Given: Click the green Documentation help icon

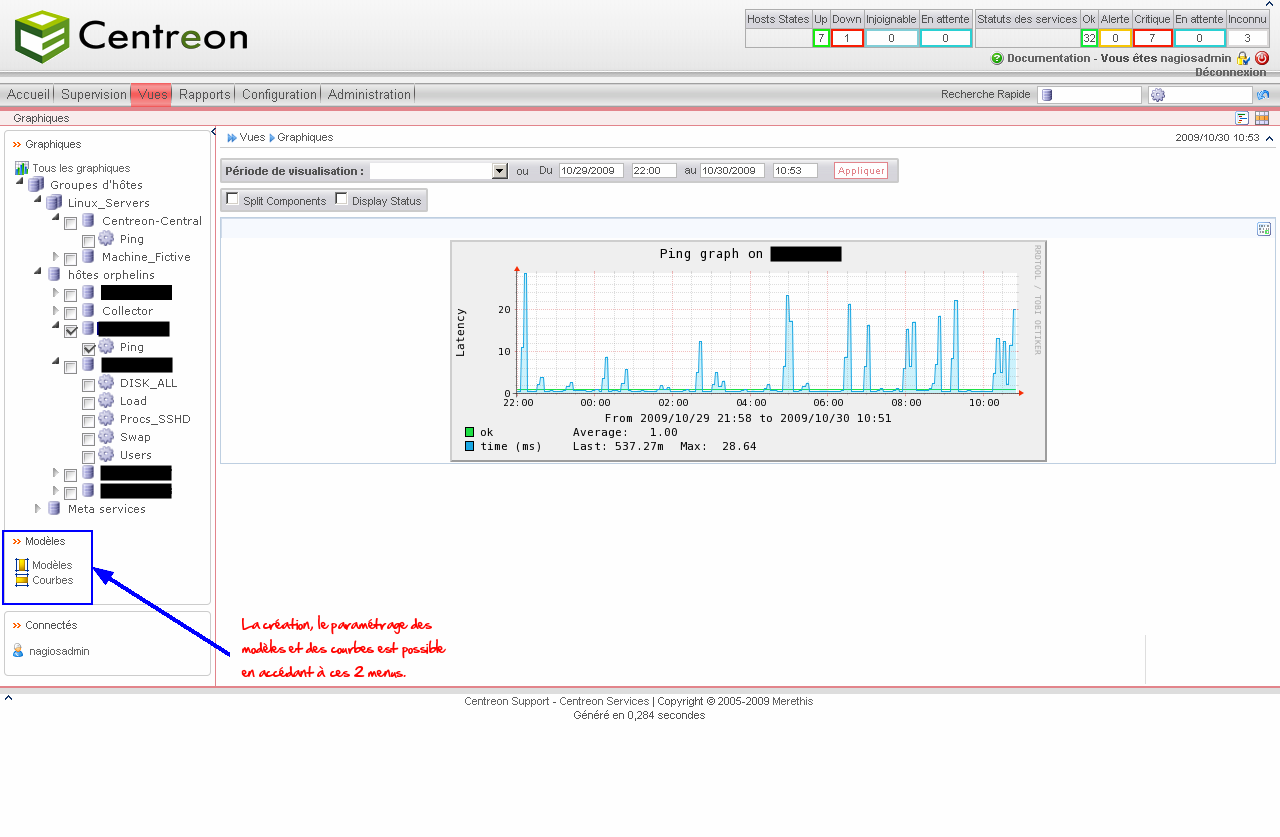Looking at the screenshot, I should click(x=997, y=59).
